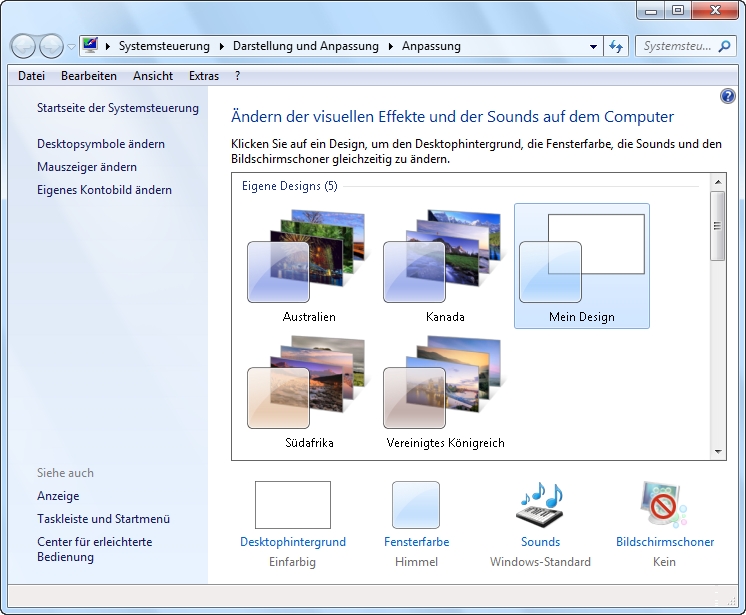
Task: Click the back navigation arrow
Action: coord(23,46)
